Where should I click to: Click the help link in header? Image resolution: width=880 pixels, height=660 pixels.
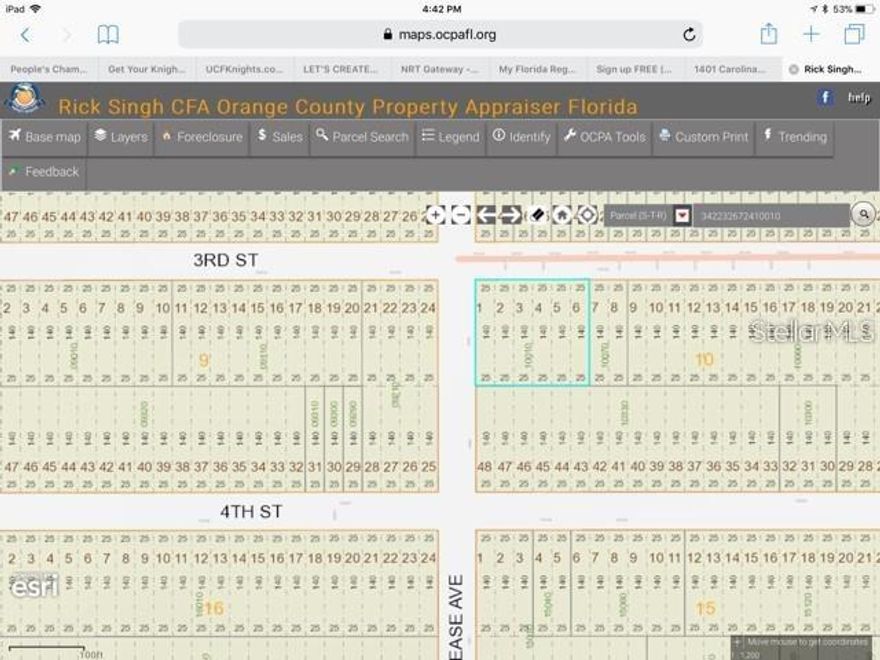pyautogui.click(x=859, y=98)
